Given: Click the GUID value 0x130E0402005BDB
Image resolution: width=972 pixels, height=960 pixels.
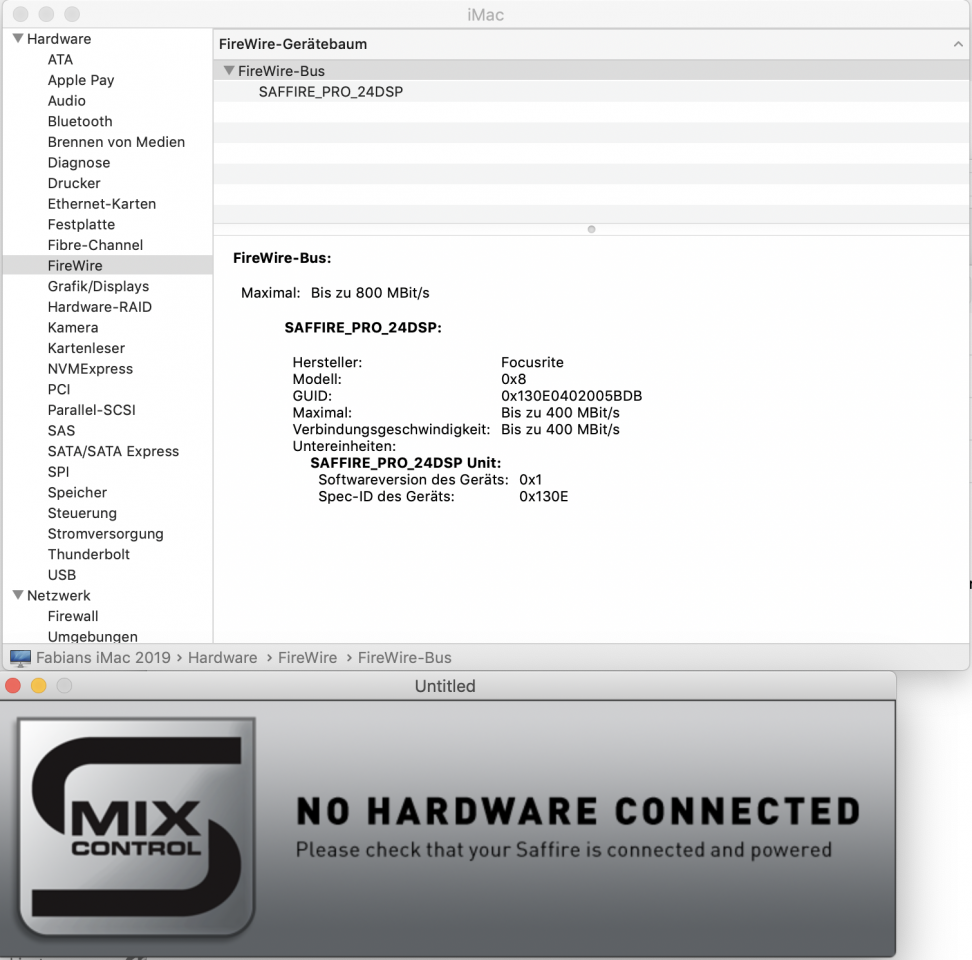Looking at the screenshot, I should pos(571,395).
